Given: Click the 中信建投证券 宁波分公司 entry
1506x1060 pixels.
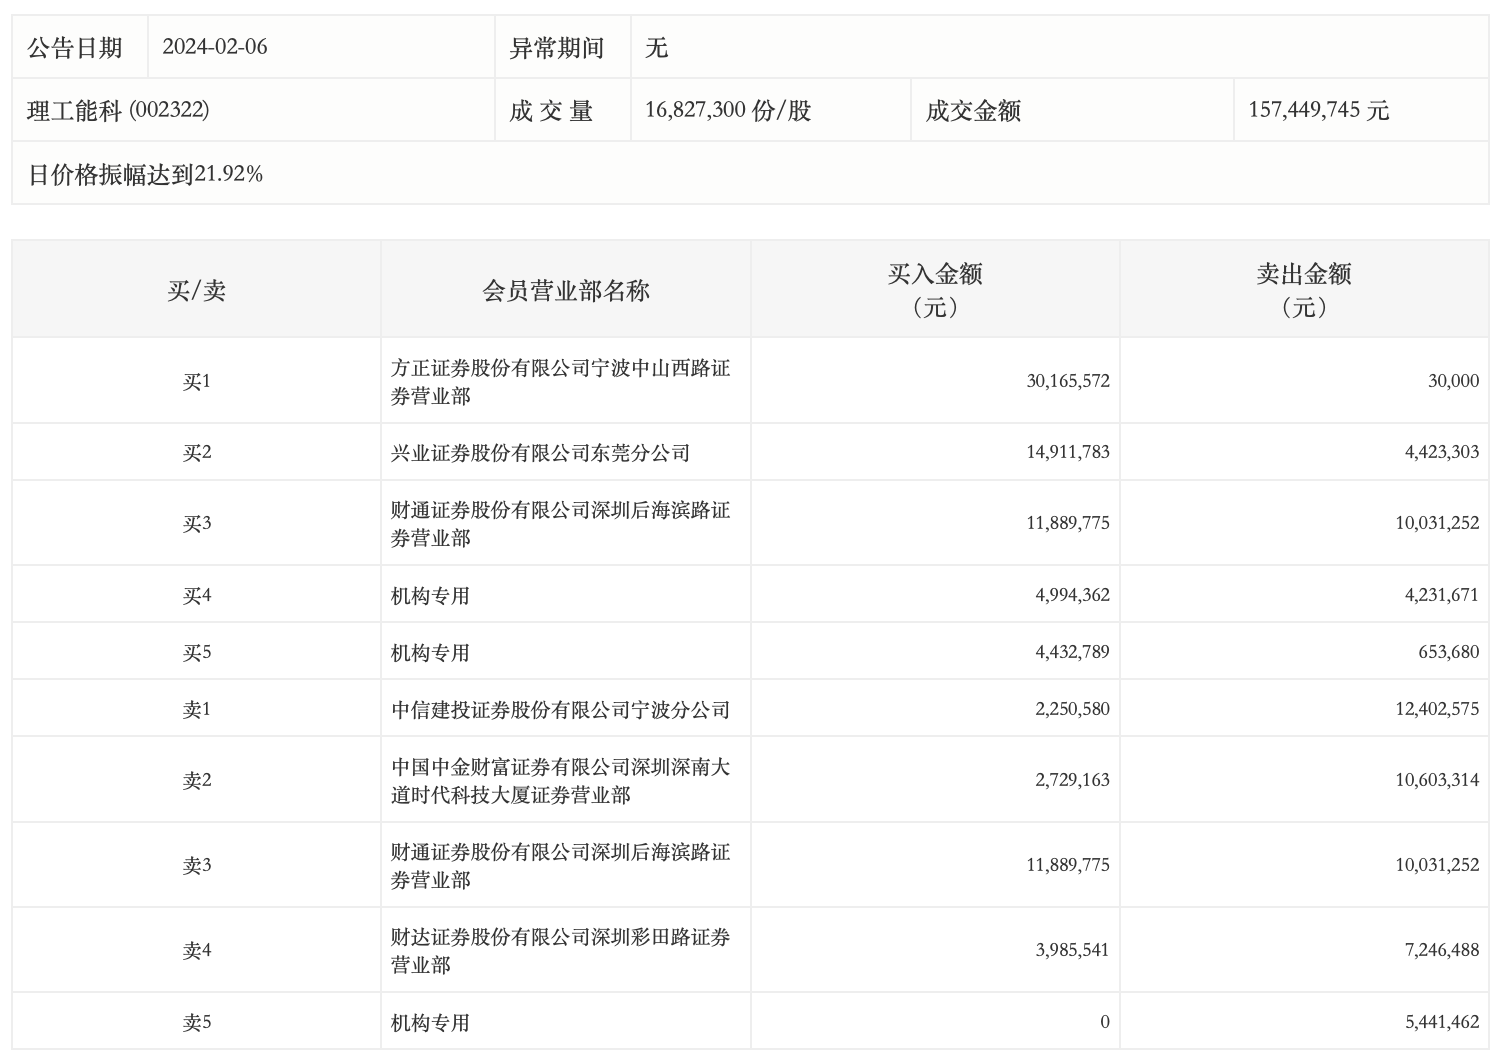Looking at the screenshot, I should point(560,710).
